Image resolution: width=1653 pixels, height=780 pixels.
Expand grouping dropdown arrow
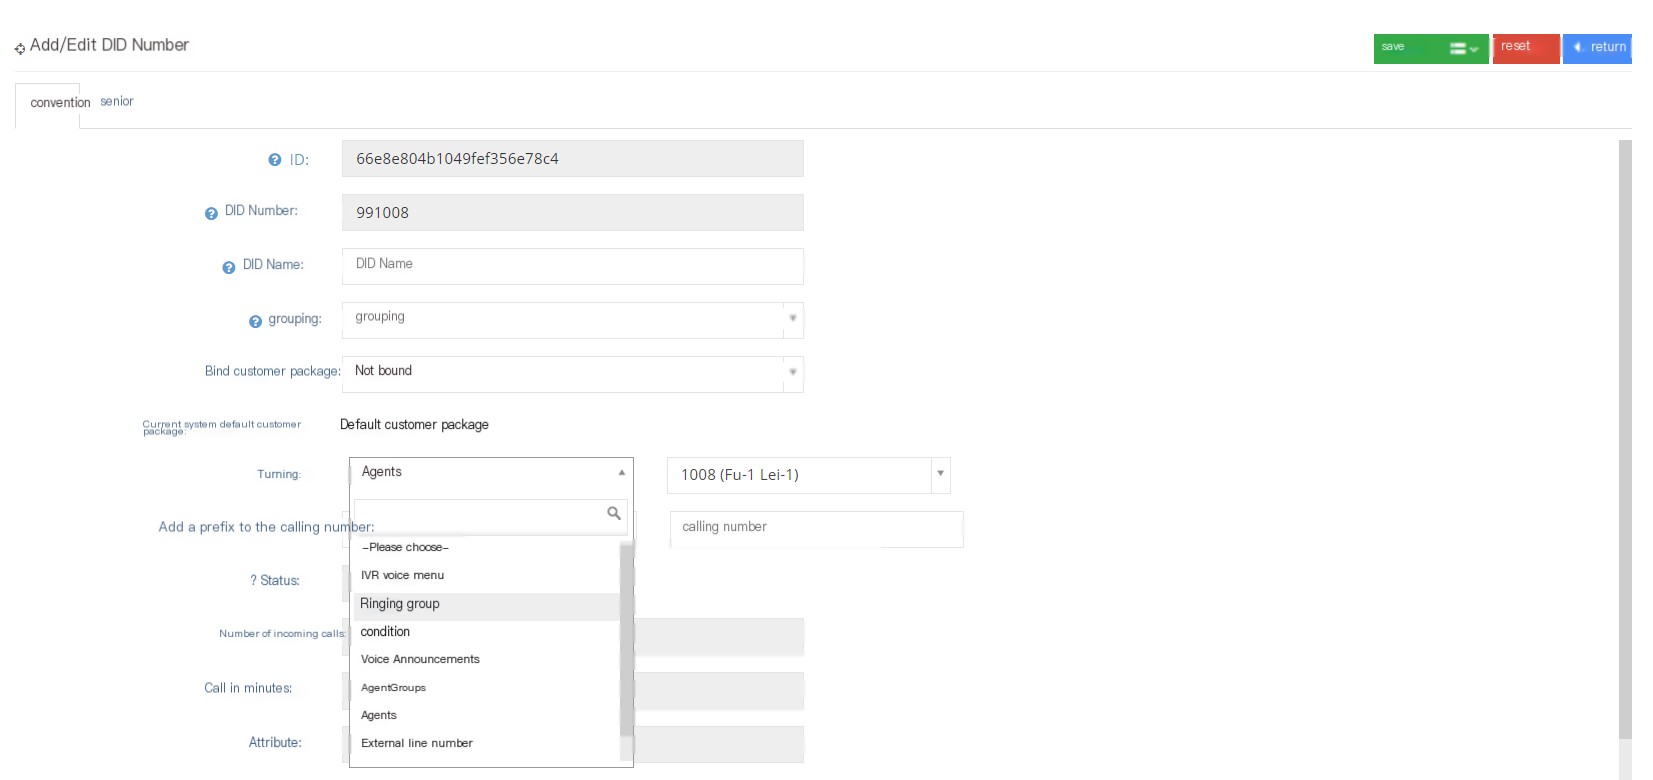point(792,318)
